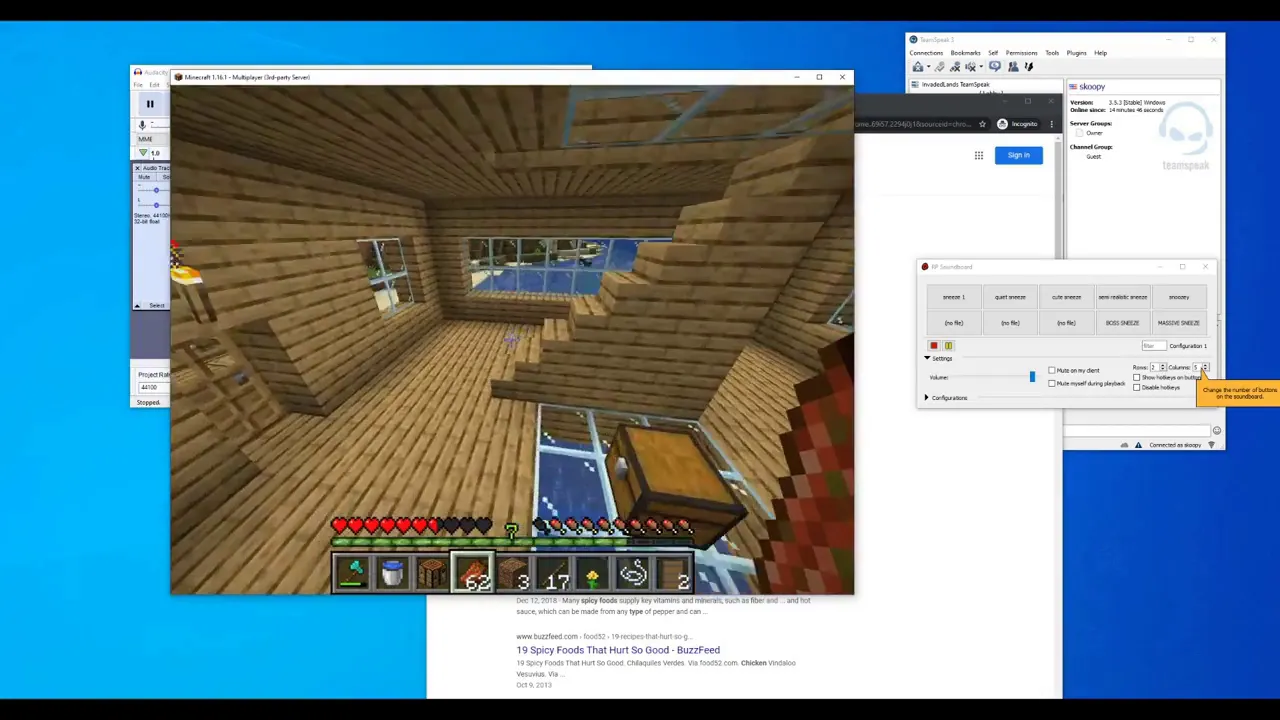Open the Google apps grid icon
The height and width of the screenshot is (720, 1280).
(979, 155)
